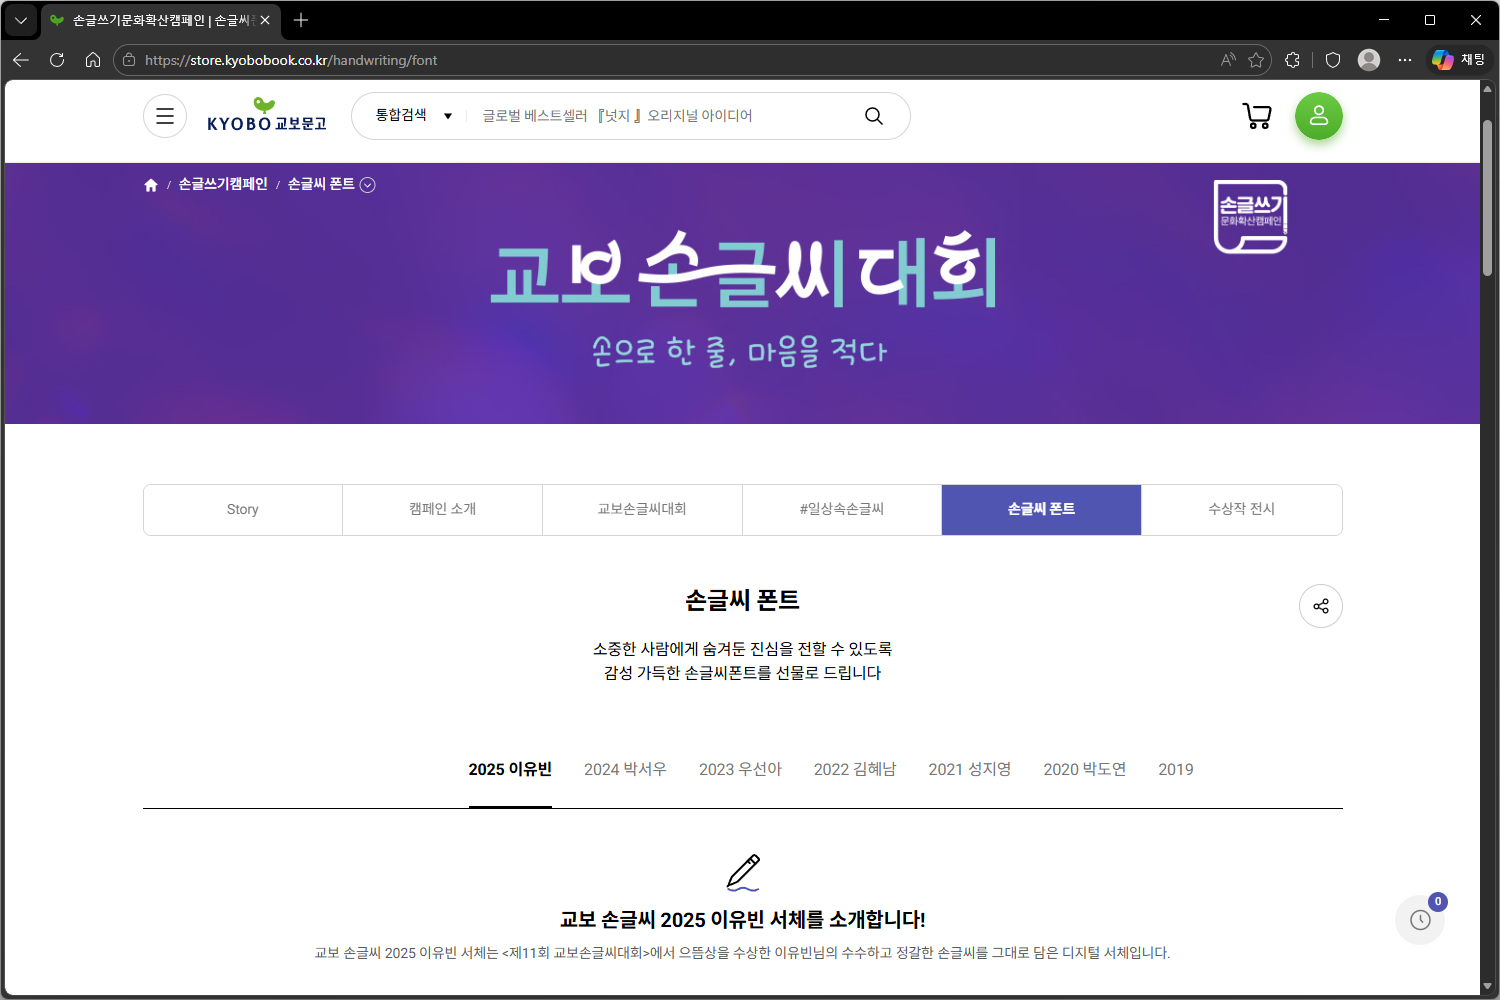Open the browser extensions icon
Image resolution: width=1500 pixels, height=1000 pixels.
[x=1292, y=60]
